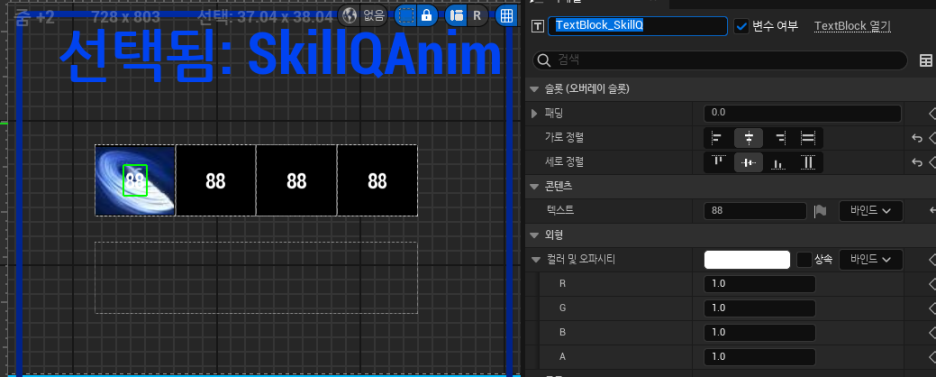Viewport: 936px width, 377px height.
Task: Set horizontal alignment to fill
Action: click(x=808, y=138)
